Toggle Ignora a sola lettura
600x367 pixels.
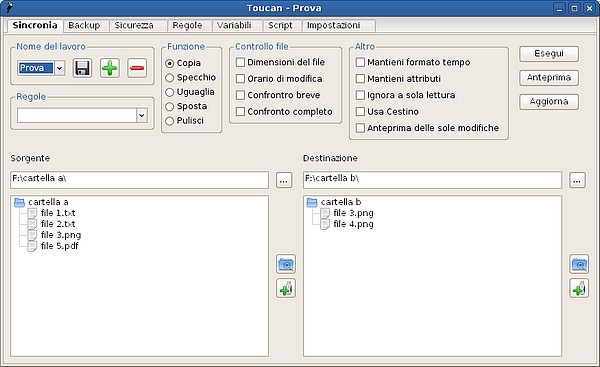360,95
